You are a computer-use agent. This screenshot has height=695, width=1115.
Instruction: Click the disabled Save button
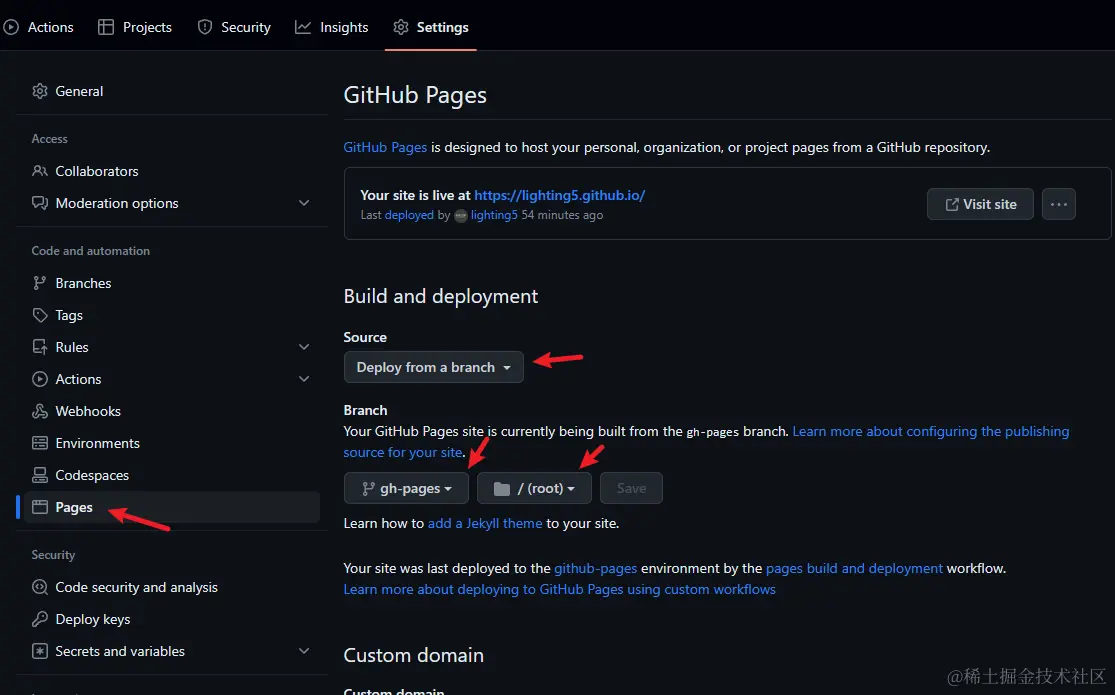click(x=631, y=488)
